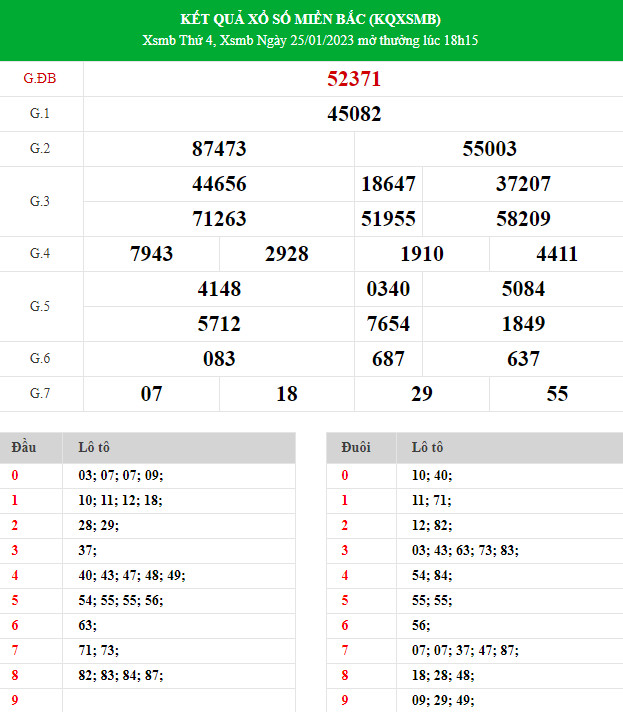Click G.5 number 4148
The height and width of the screenshot is (712, 623).
pyautogui.click(x=219, y=289)
